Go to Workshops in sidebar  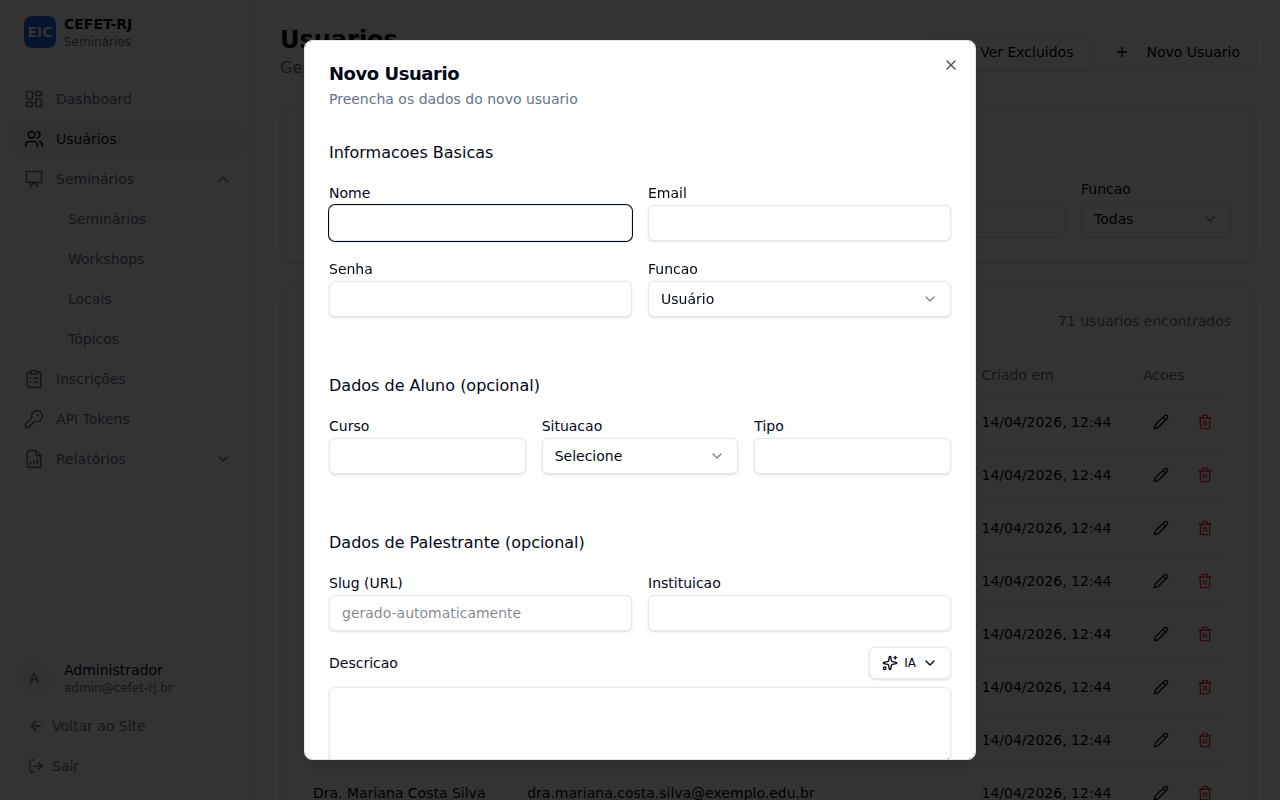106,259
